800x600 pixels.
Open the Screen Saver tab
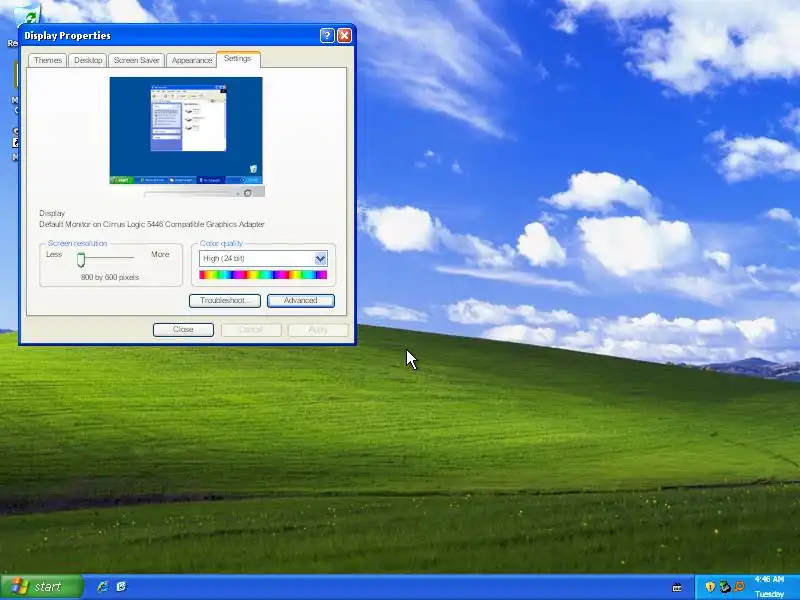pos(137,60)
